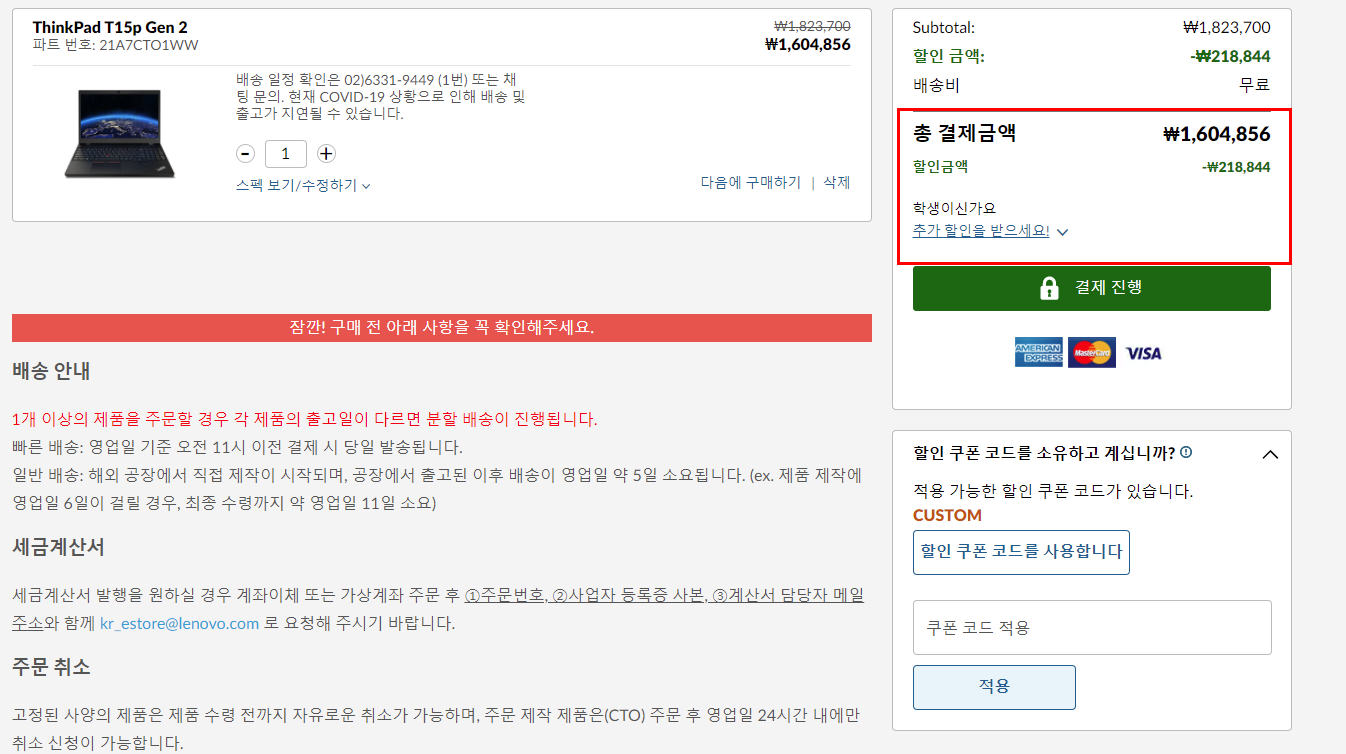Click the discounted price ₩1,604,856 on product card
Viewport: 1346px width, 754px height.
click(x=808, y=45)
